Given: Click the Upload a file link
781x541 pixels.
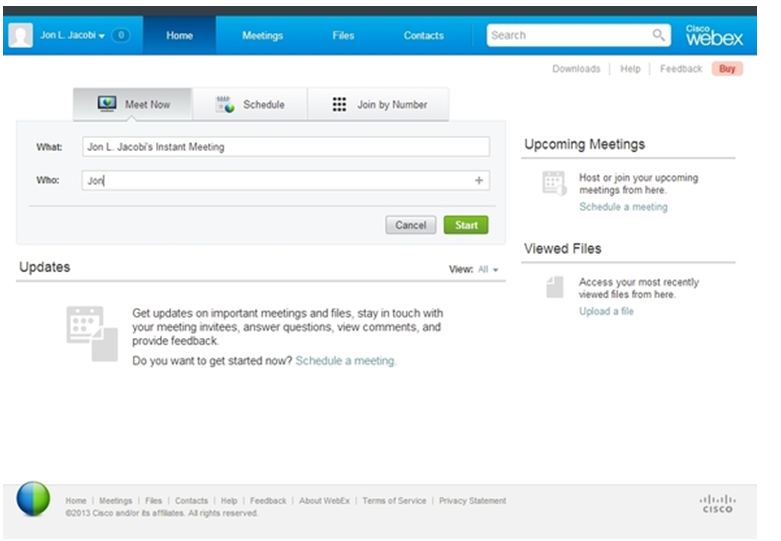Looking at the screenshot, I should [606, 311].
